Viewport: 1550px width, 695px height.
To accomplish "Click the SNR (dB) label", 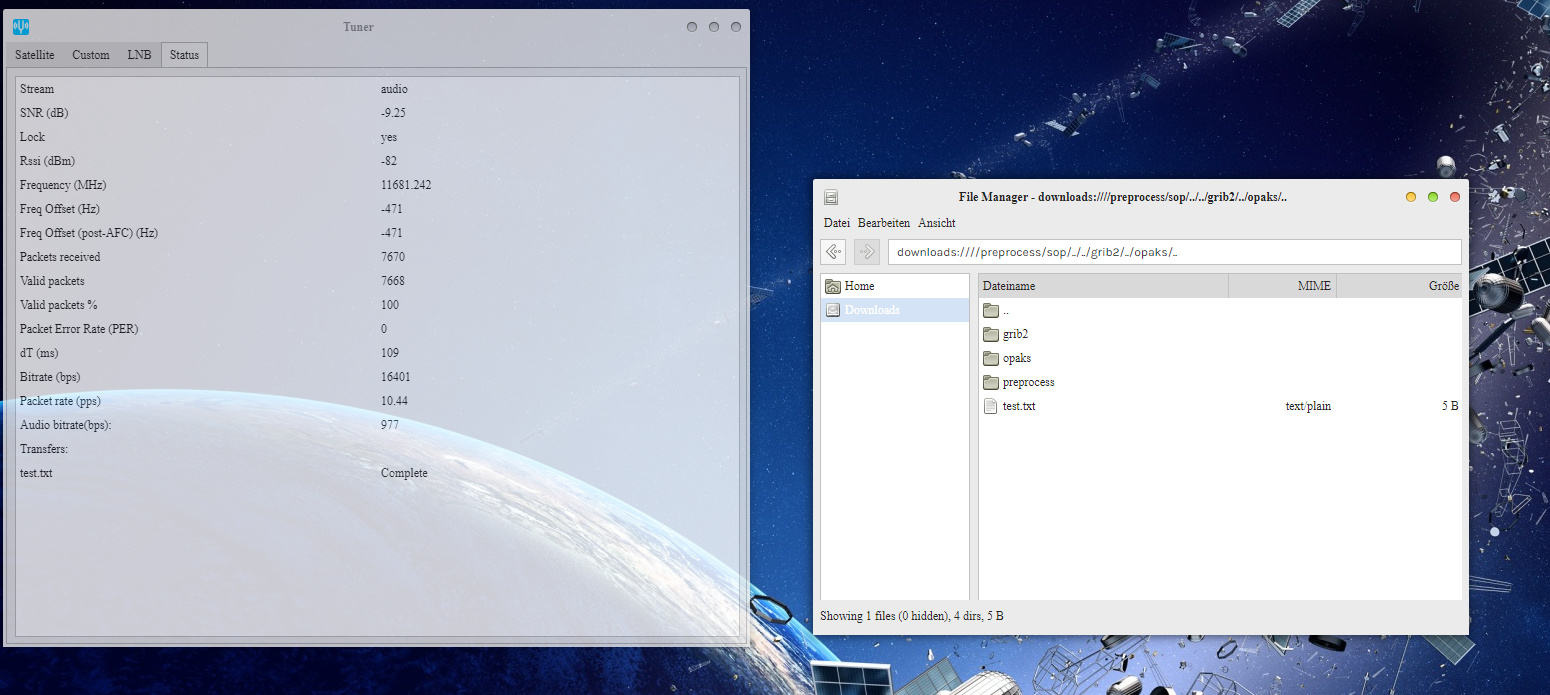I will tap(44, 113).
